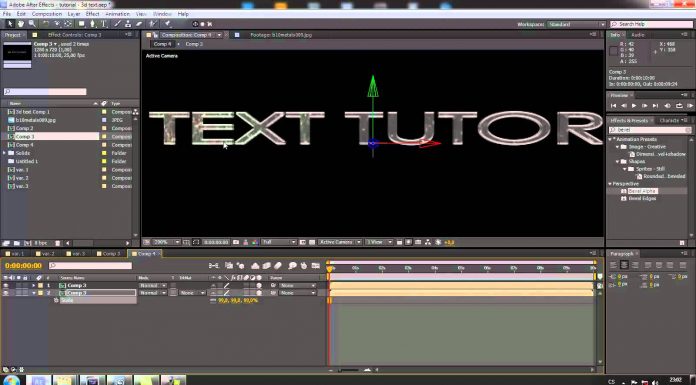Open the Full resolution dropdown
The height and width of the screenshot is (385, 696).
click(278, 242)
